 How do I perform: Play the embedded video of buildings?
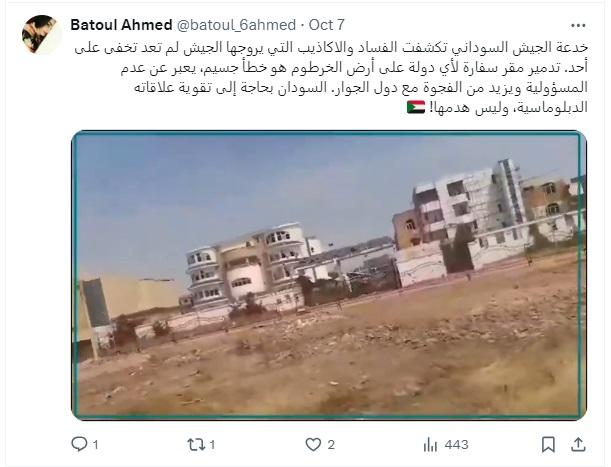(329, 275)
